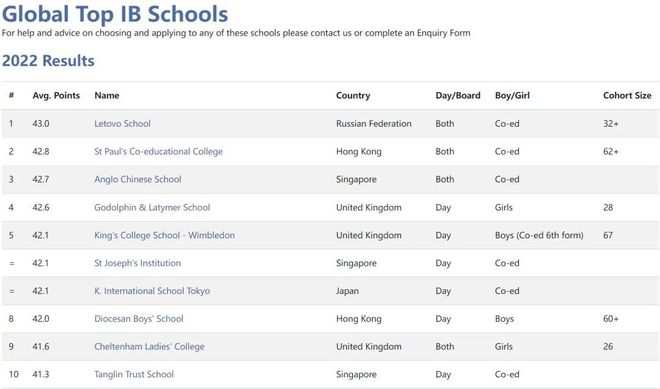Open the Letovo School link
The image size is (660, 389).
coord(122,124)
